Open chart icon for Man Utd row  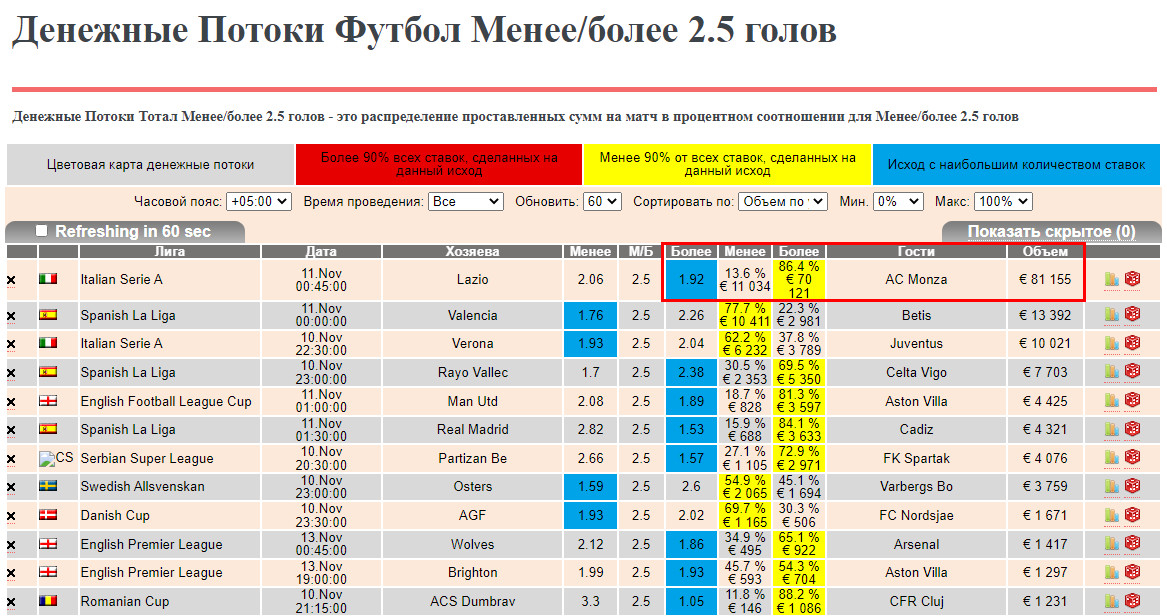pos(1111,401)
